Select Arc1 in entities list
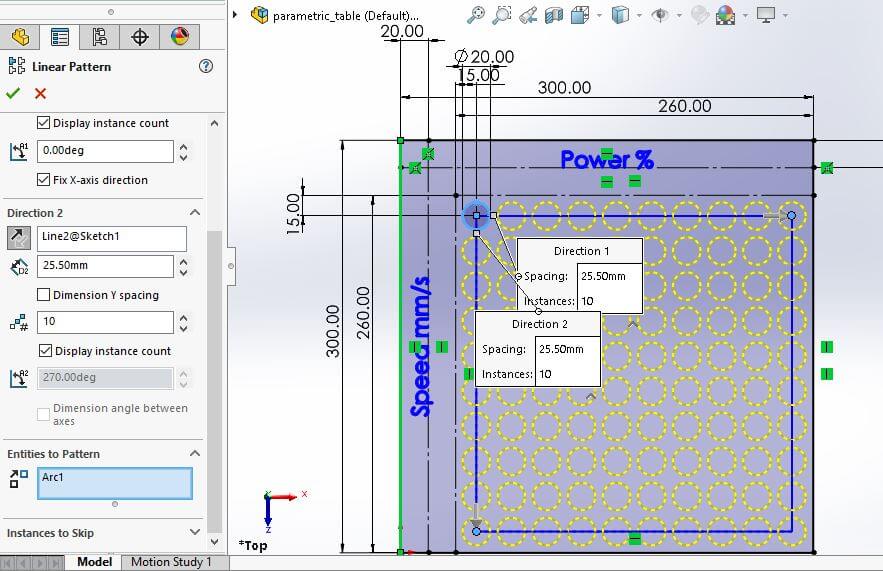 pyautogui.click(x=53, y=477)
